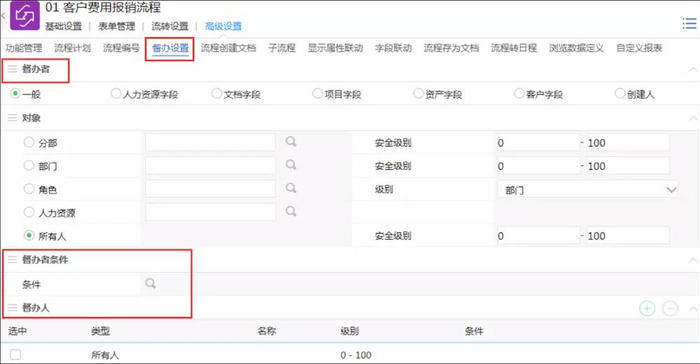Click the purple workflow logo icon
Screen dimensions: 700x364
pyautogui.click(x=25, y=16)
